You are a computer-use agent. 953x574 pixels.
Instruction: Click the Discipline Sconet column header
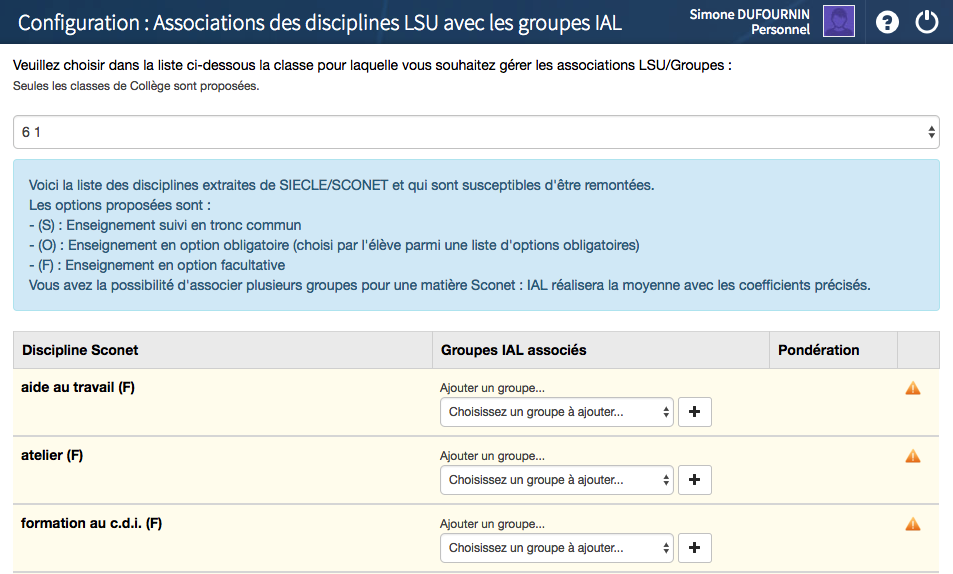click(x=80, y=350)
